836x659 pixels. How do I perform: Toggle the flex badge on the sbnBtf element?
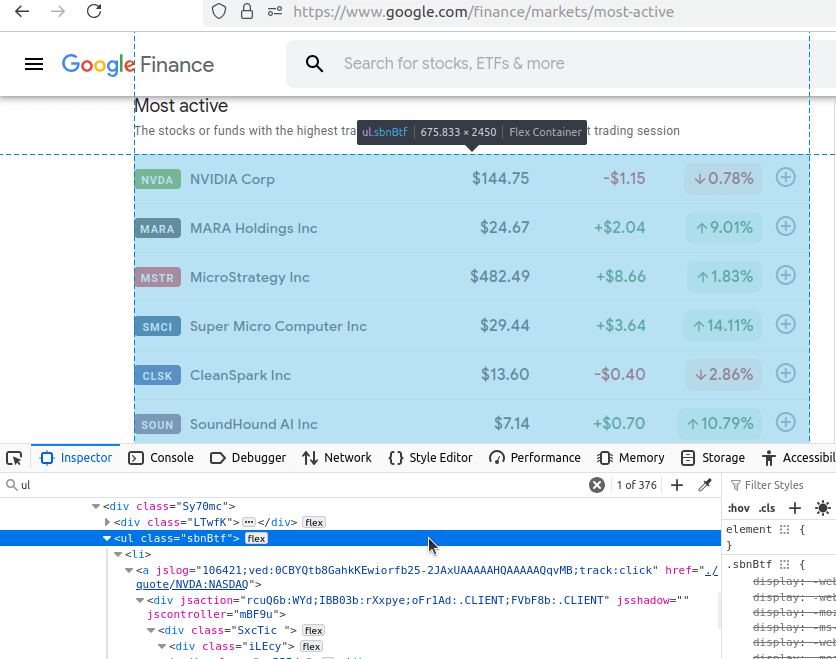click(x=256, y=537)
